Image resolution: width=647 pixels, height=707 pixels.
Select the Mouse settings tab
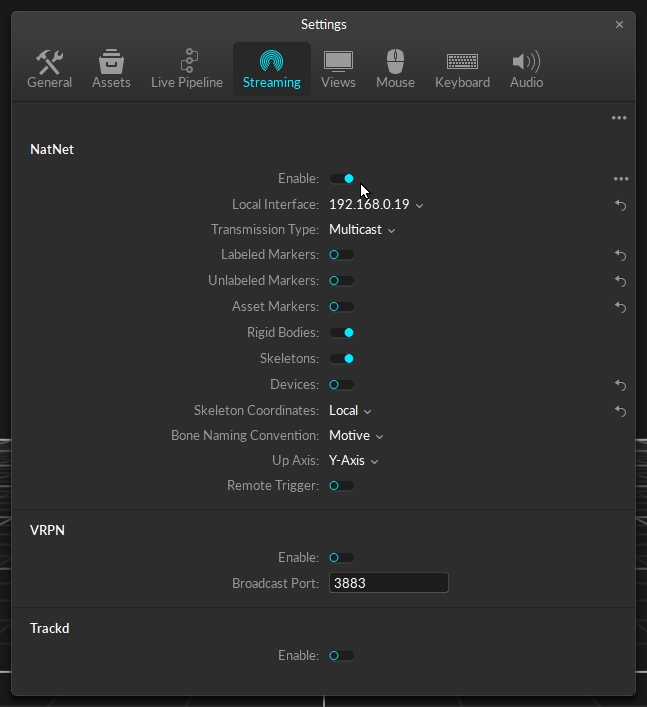[x=395, y=69]
